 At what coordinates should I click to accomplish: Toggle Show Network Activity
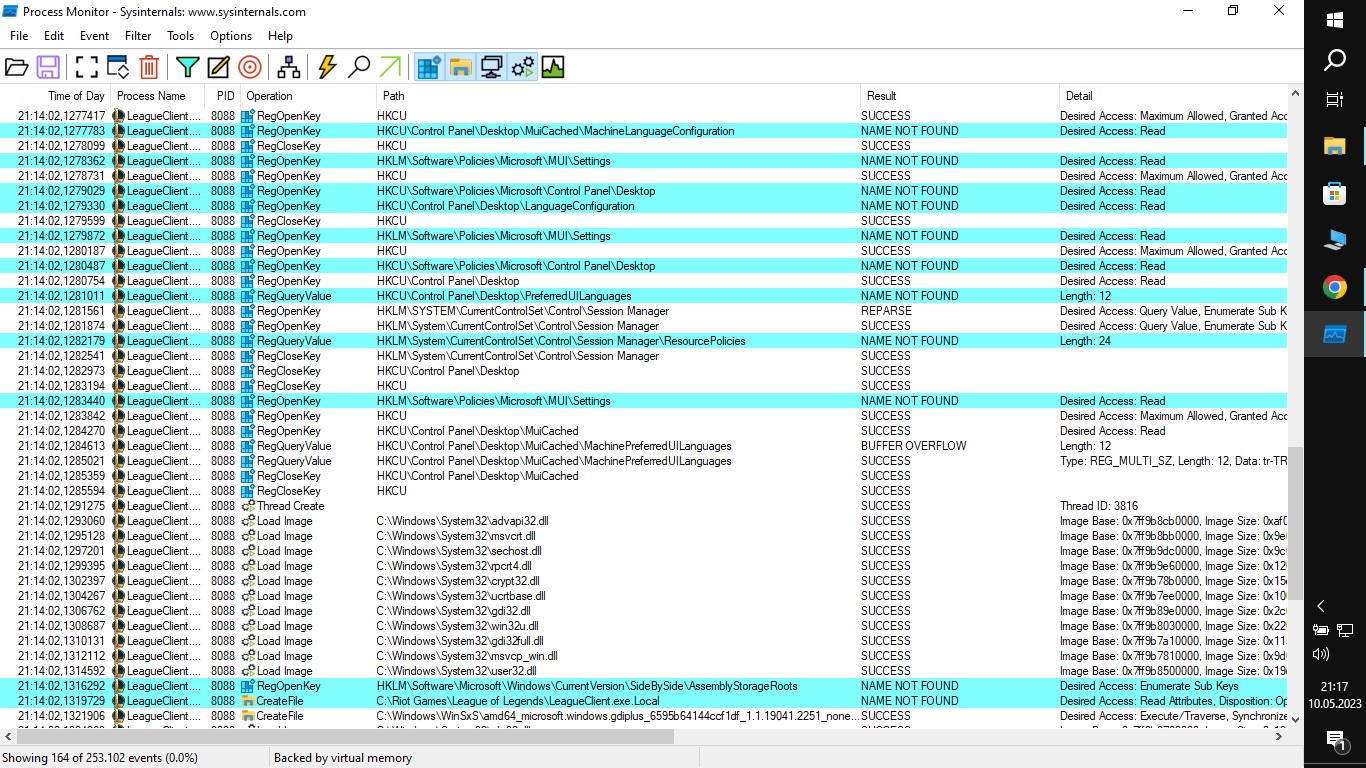pos(491,67)
